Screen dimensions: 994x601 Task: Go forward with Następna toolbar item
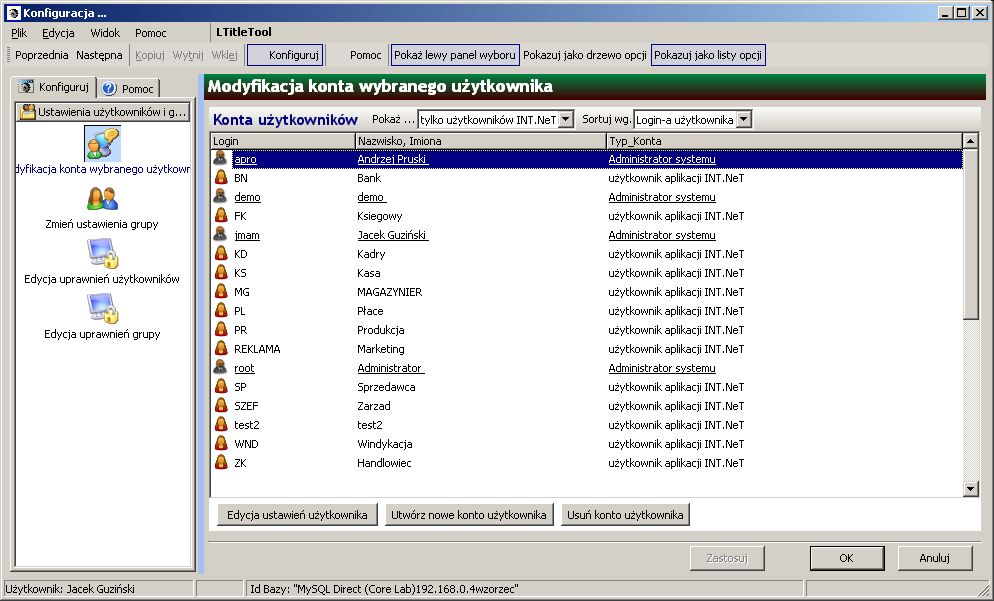pos(100,55)
